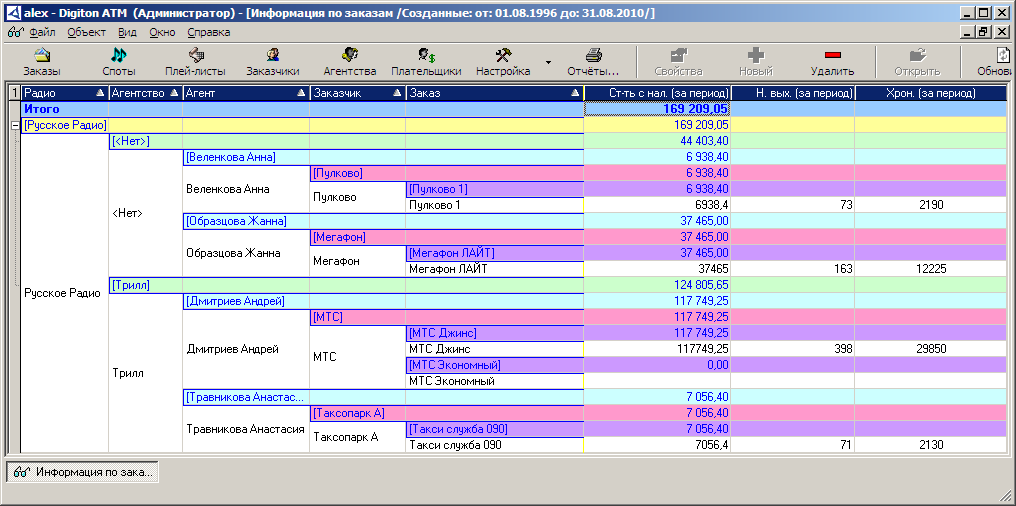Open Отчёты printer icon

[594, 54]
